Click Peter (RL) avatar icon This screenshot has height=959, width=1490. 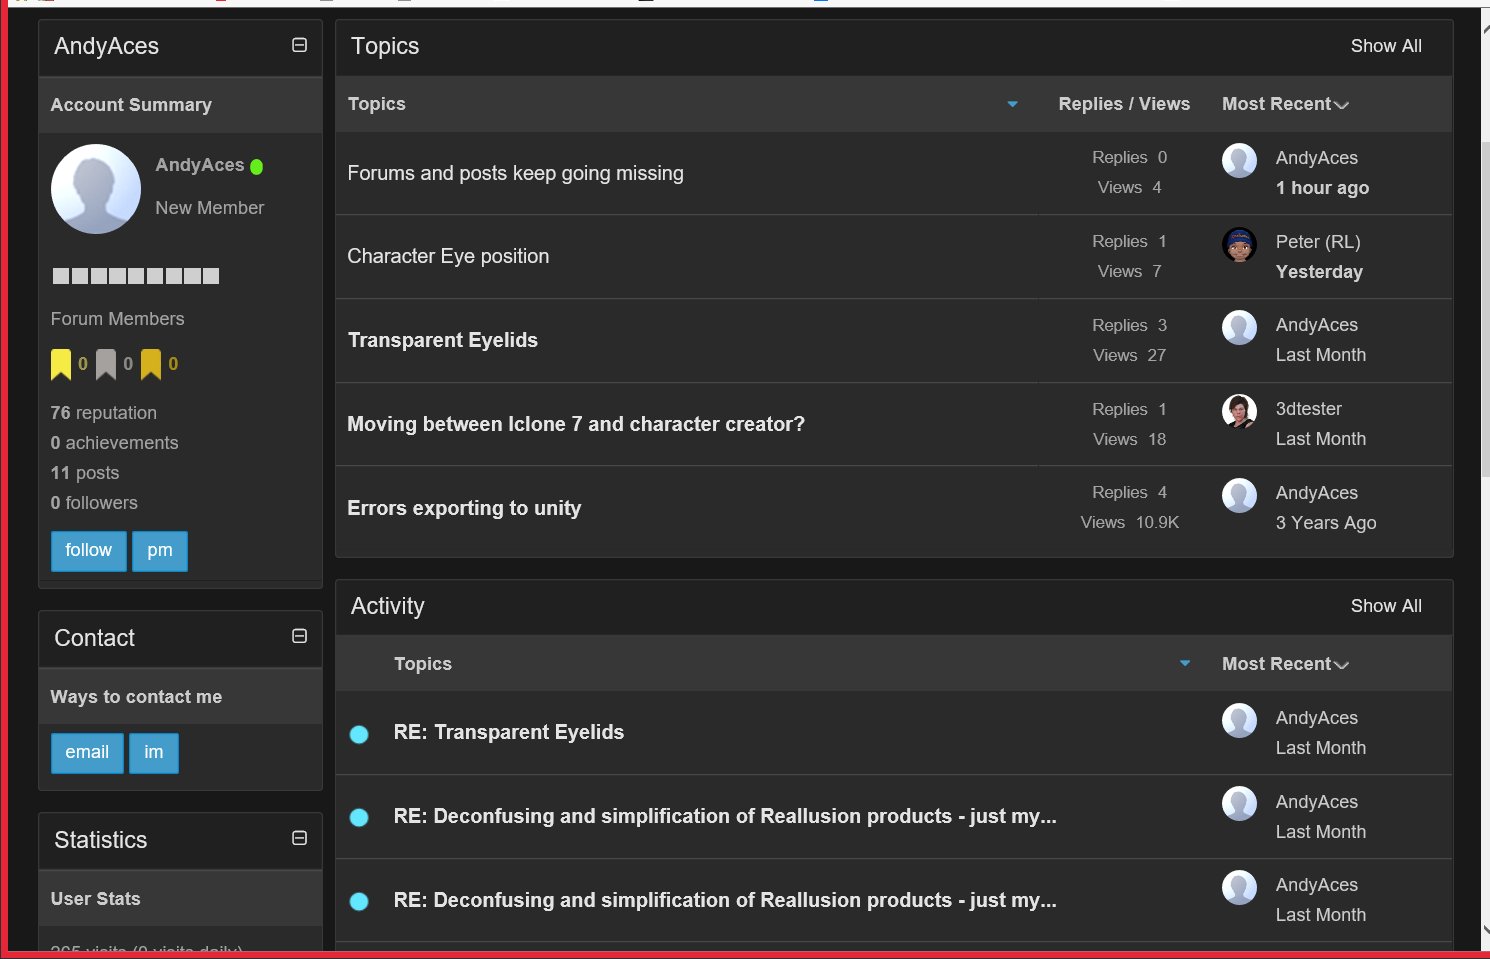(1239, 244)
